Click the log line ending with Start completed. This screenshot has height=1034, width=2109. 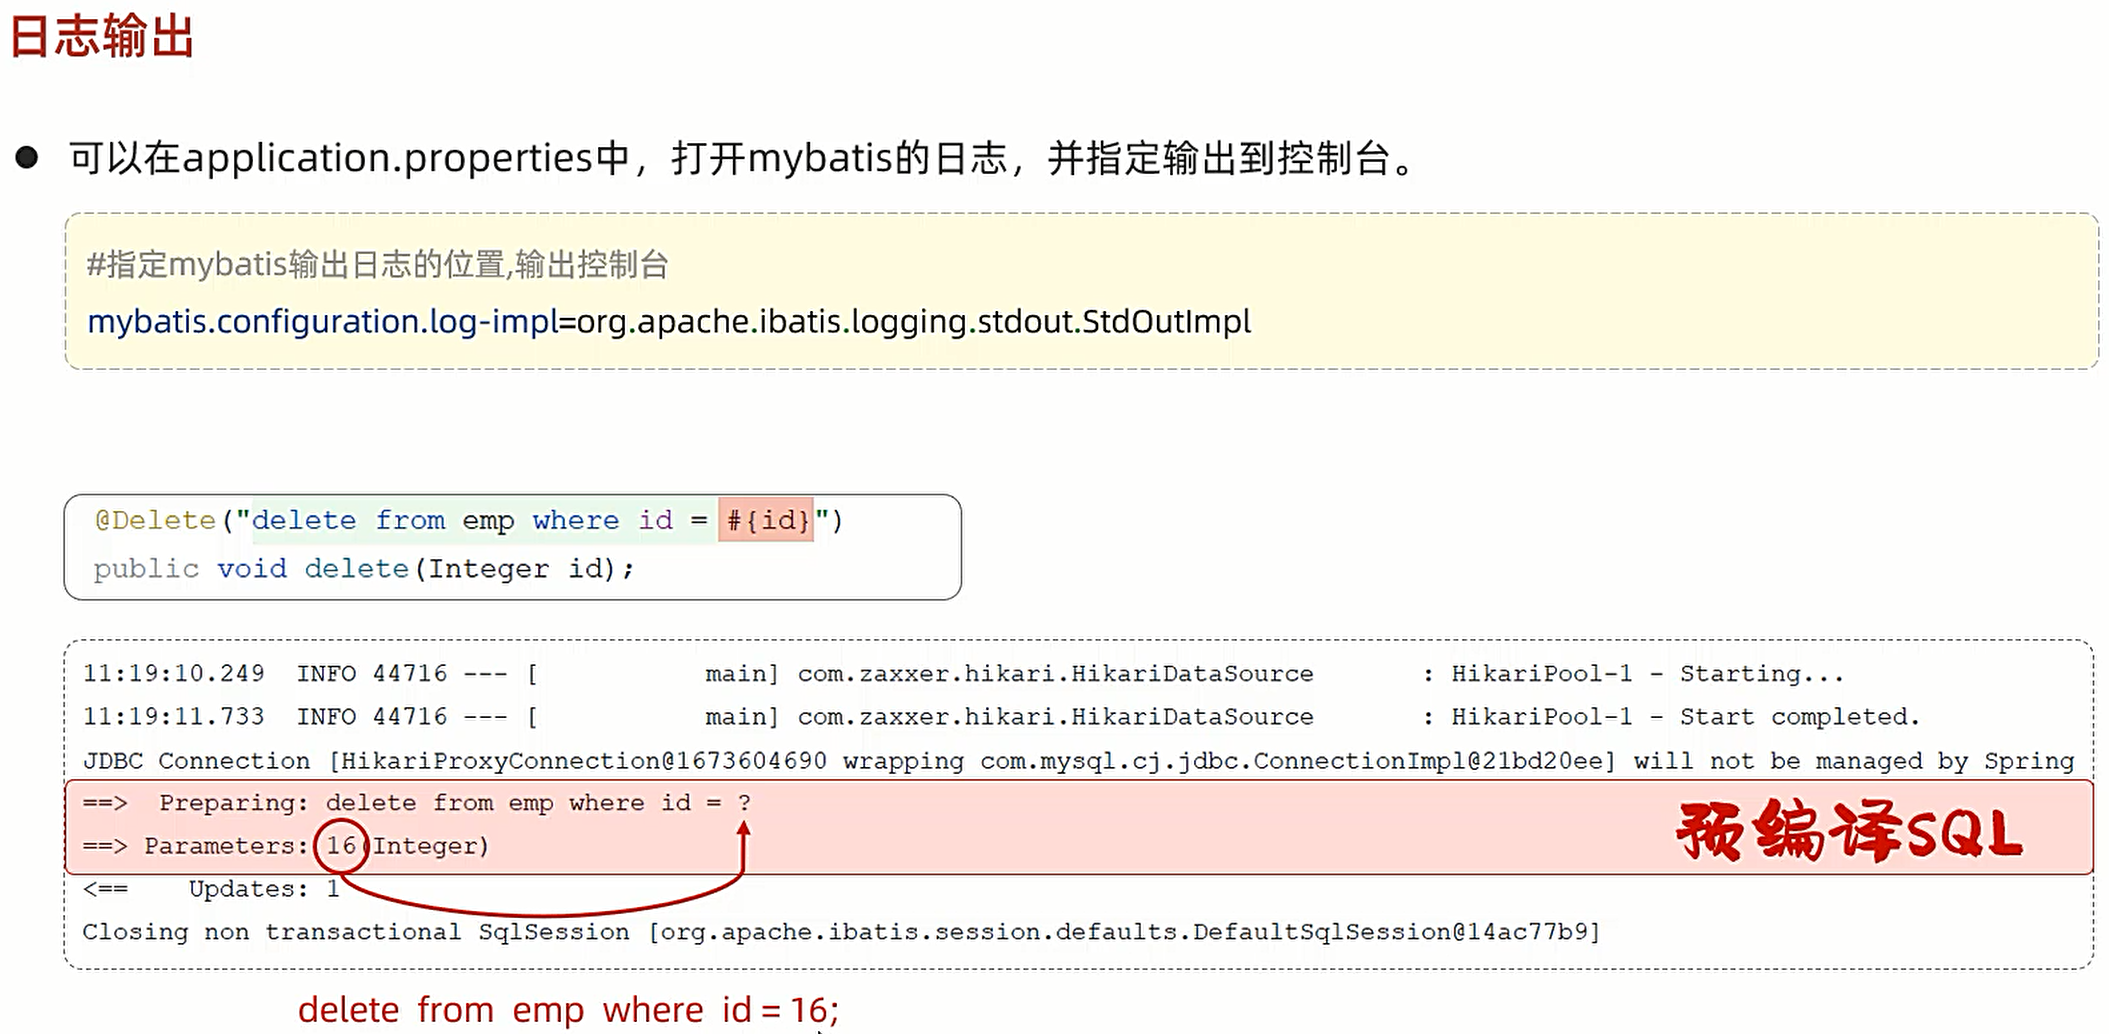pyautogui.click(x=1001, y=717)
